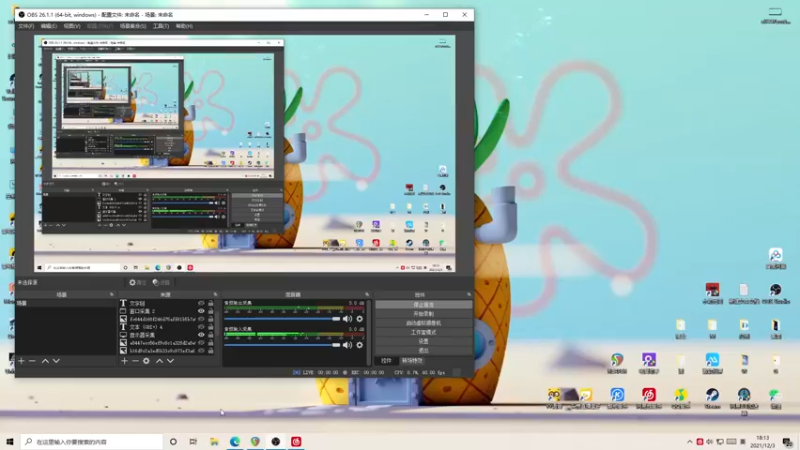Click 停止推流 button
Screen dimensions: 800x450
pos(423,305)
